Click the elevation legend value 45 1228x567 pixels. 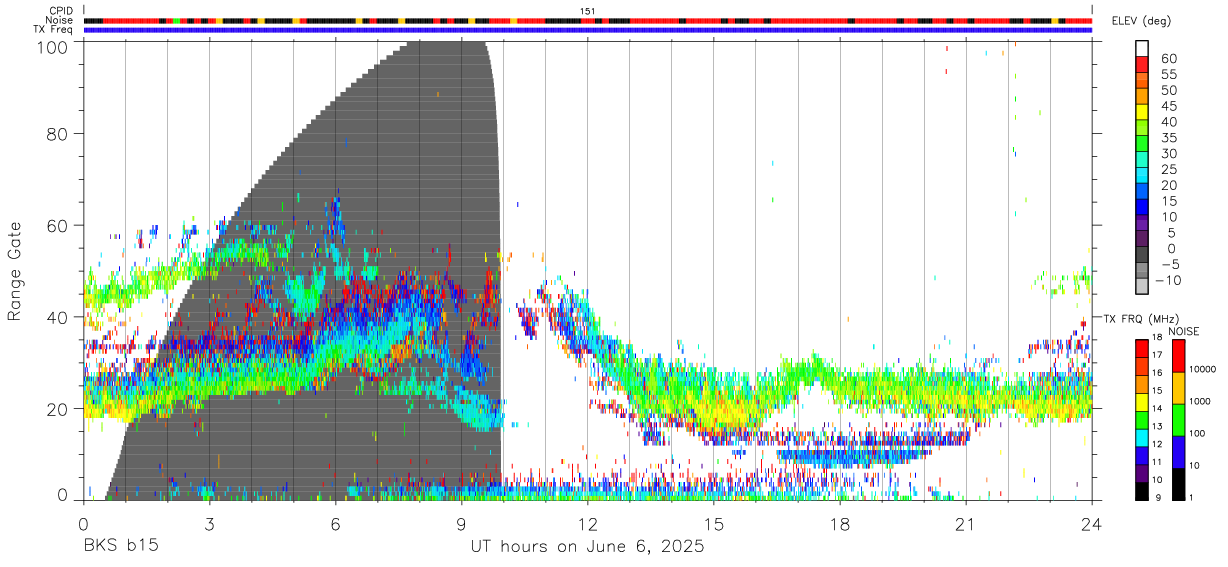pyautogui.click(x=1167, y=106)
